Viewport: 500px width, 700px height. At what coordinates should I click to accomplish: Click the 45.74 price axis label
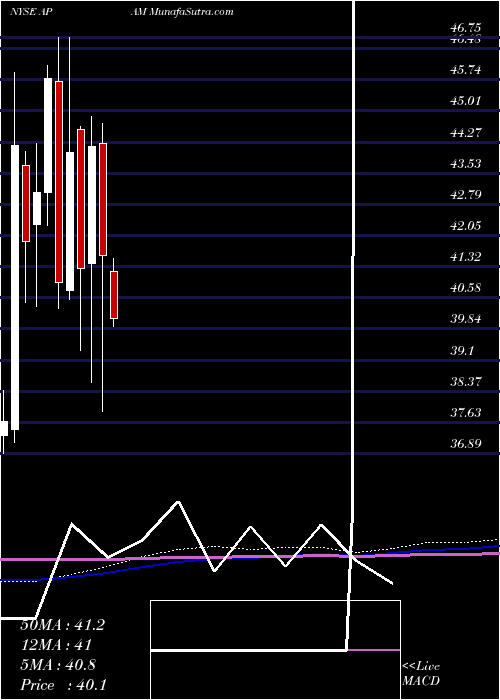click(x=465, y=70)
